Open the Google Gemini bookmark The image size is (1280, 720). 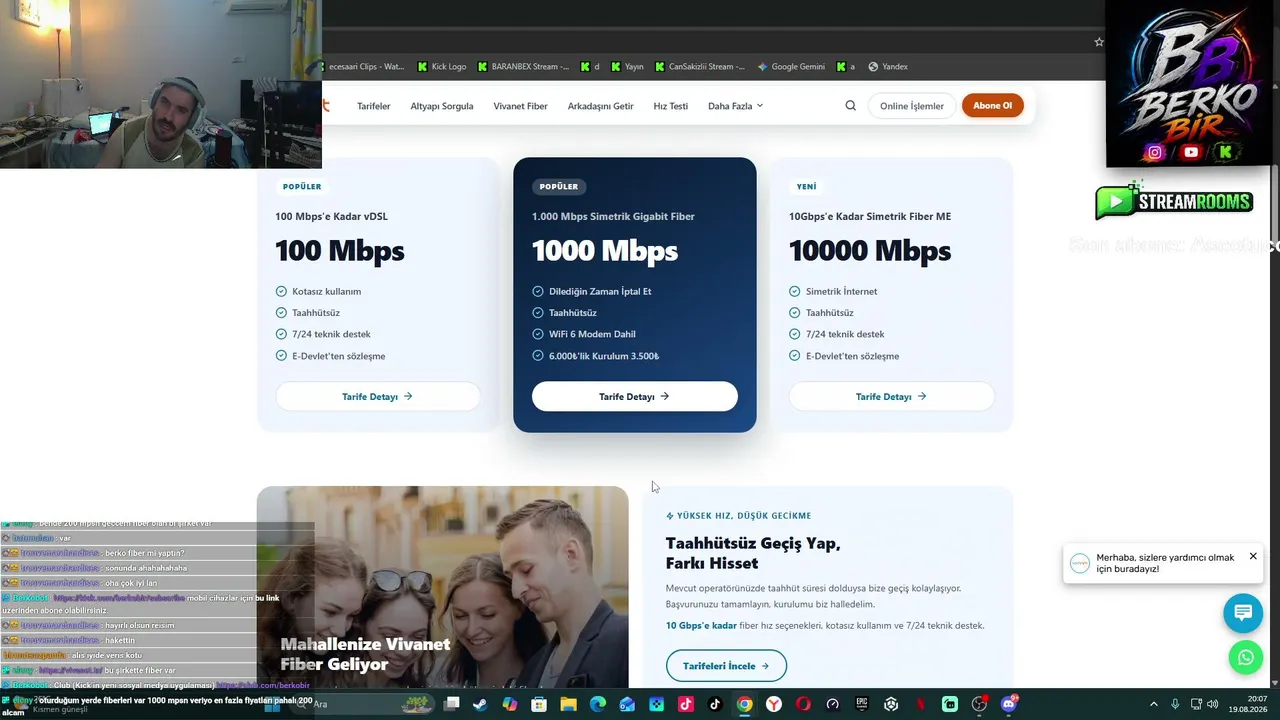(791, 67)
